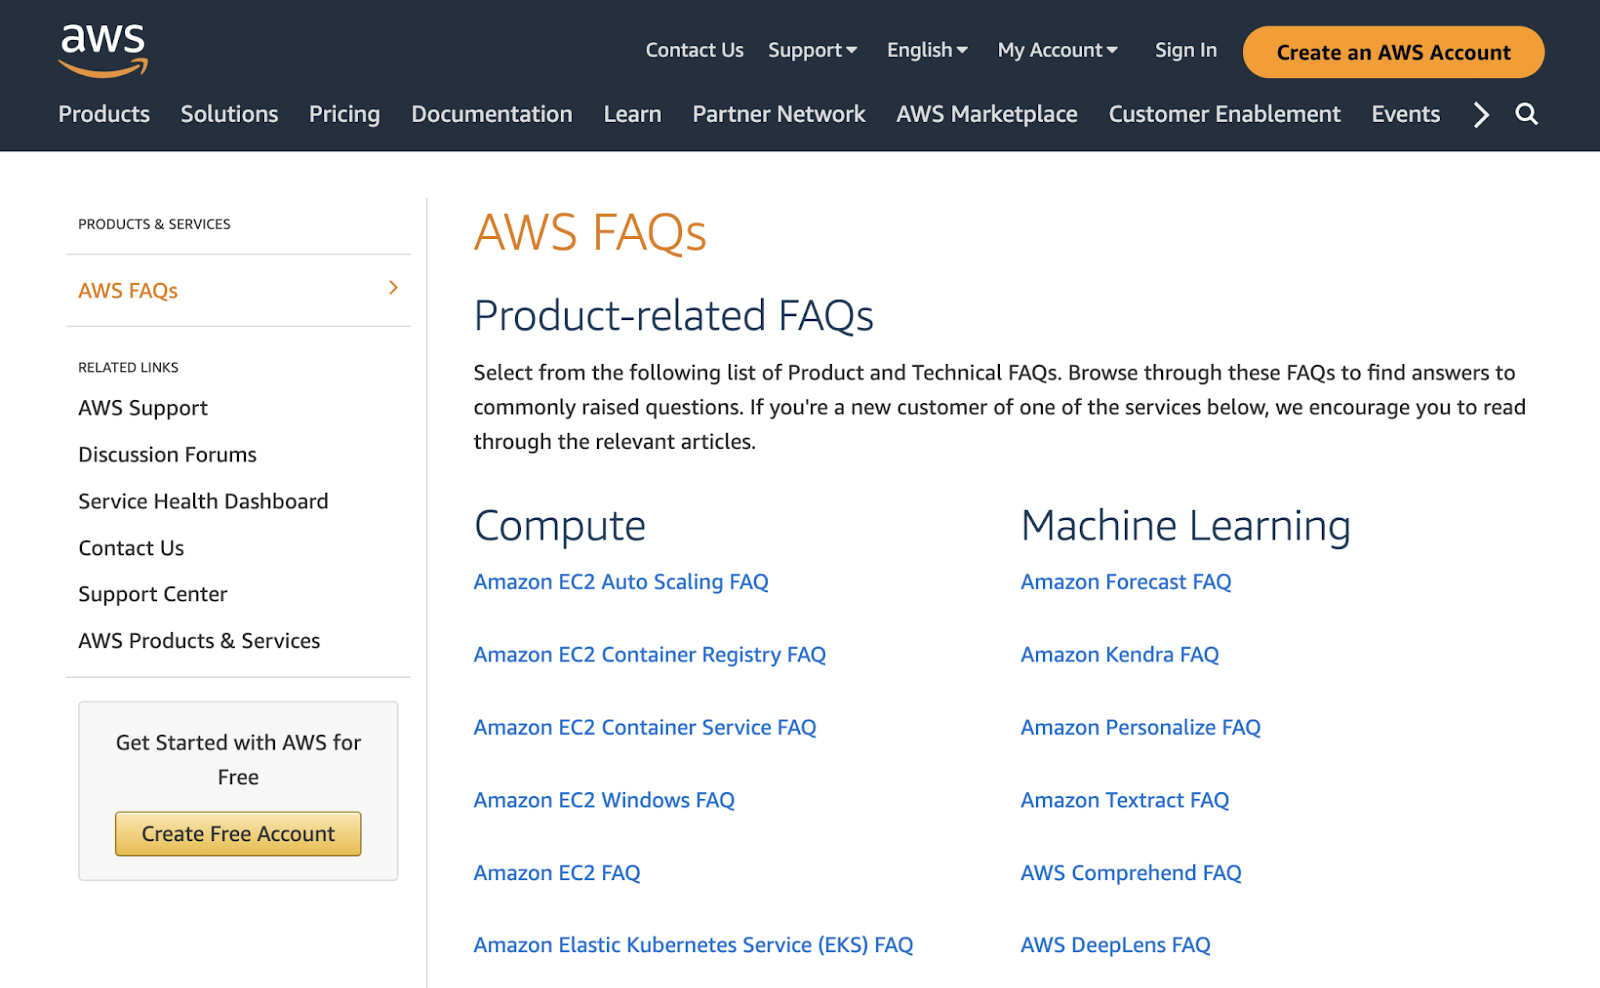Open the AWS Comprehend FAQ
This screenshot has height=988, width=1600.
point(1130,872)
